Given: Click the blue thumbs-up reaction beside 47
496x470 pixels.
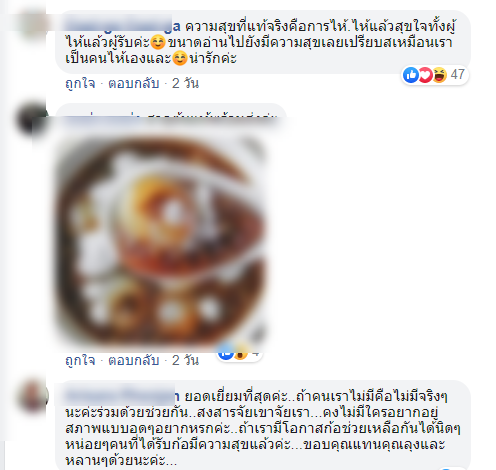Looking at the screenshot, I should pyautogui.click(x=411, y=75).
